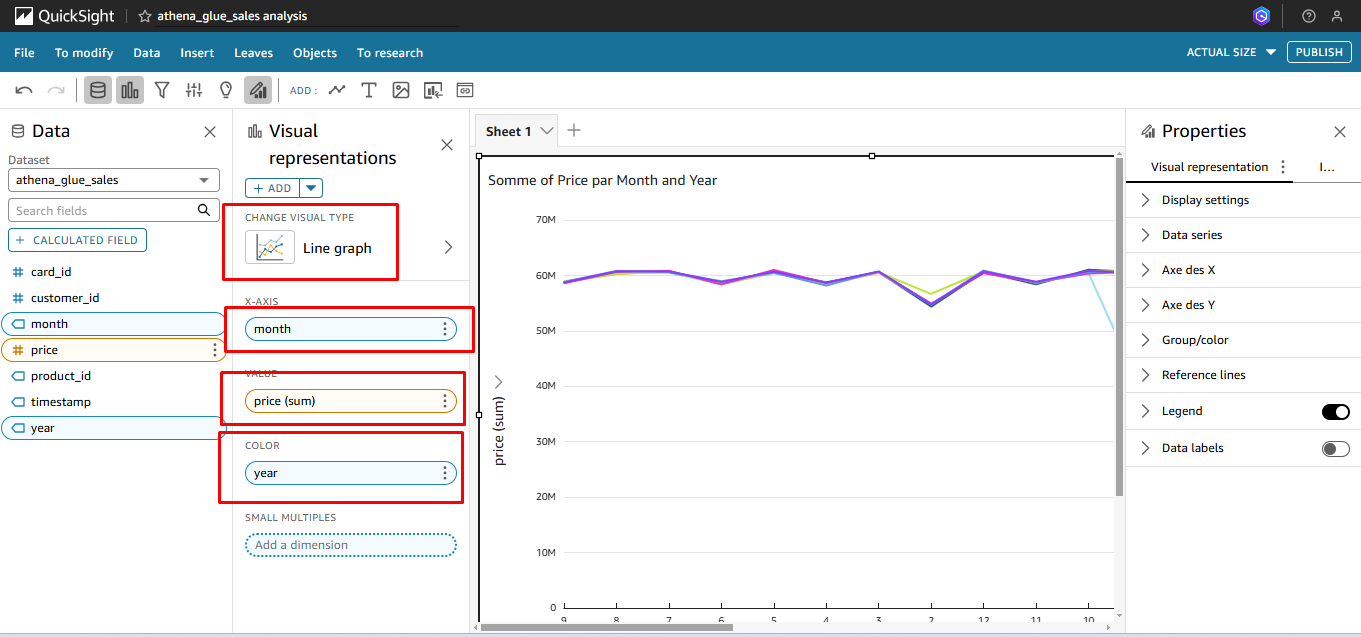The image size is (1361, 637).
Task: Select the Sheet 1 tab
Action: (x=508, y=131)
